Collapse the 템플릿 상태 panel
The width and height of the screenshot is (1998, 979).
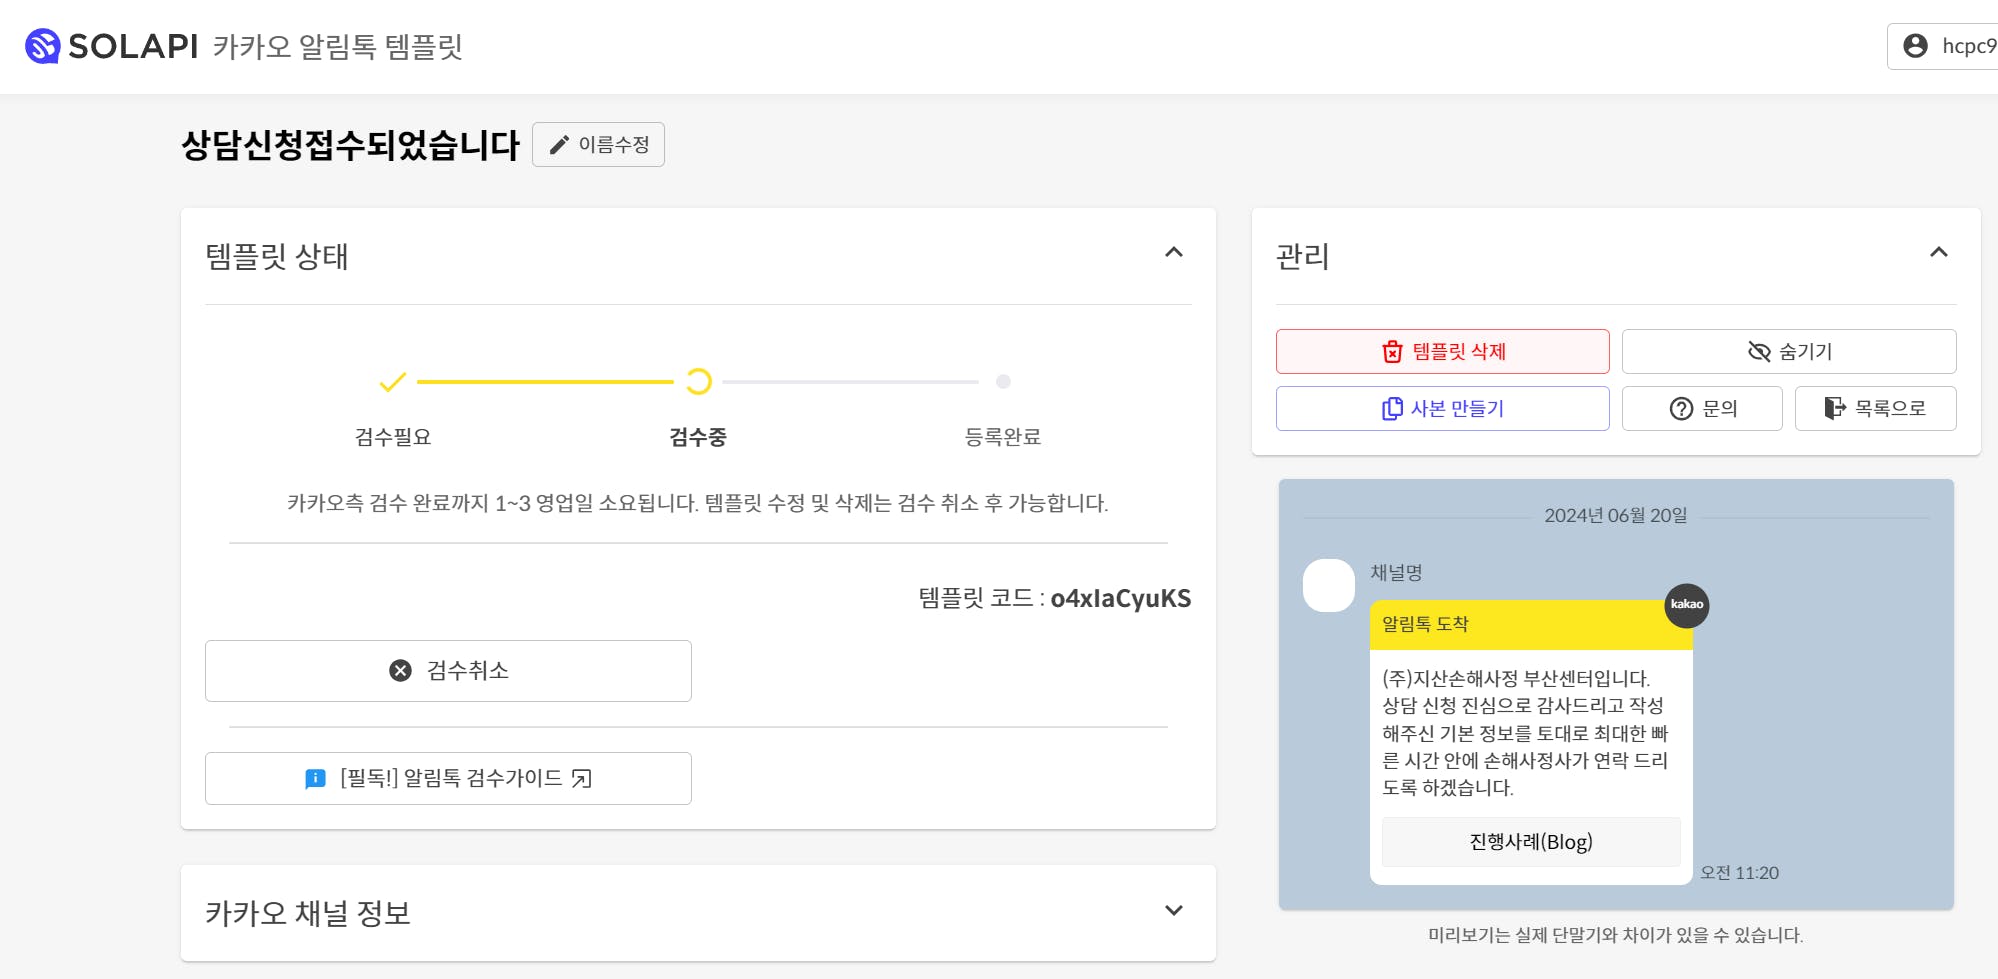pos(1174,253)
